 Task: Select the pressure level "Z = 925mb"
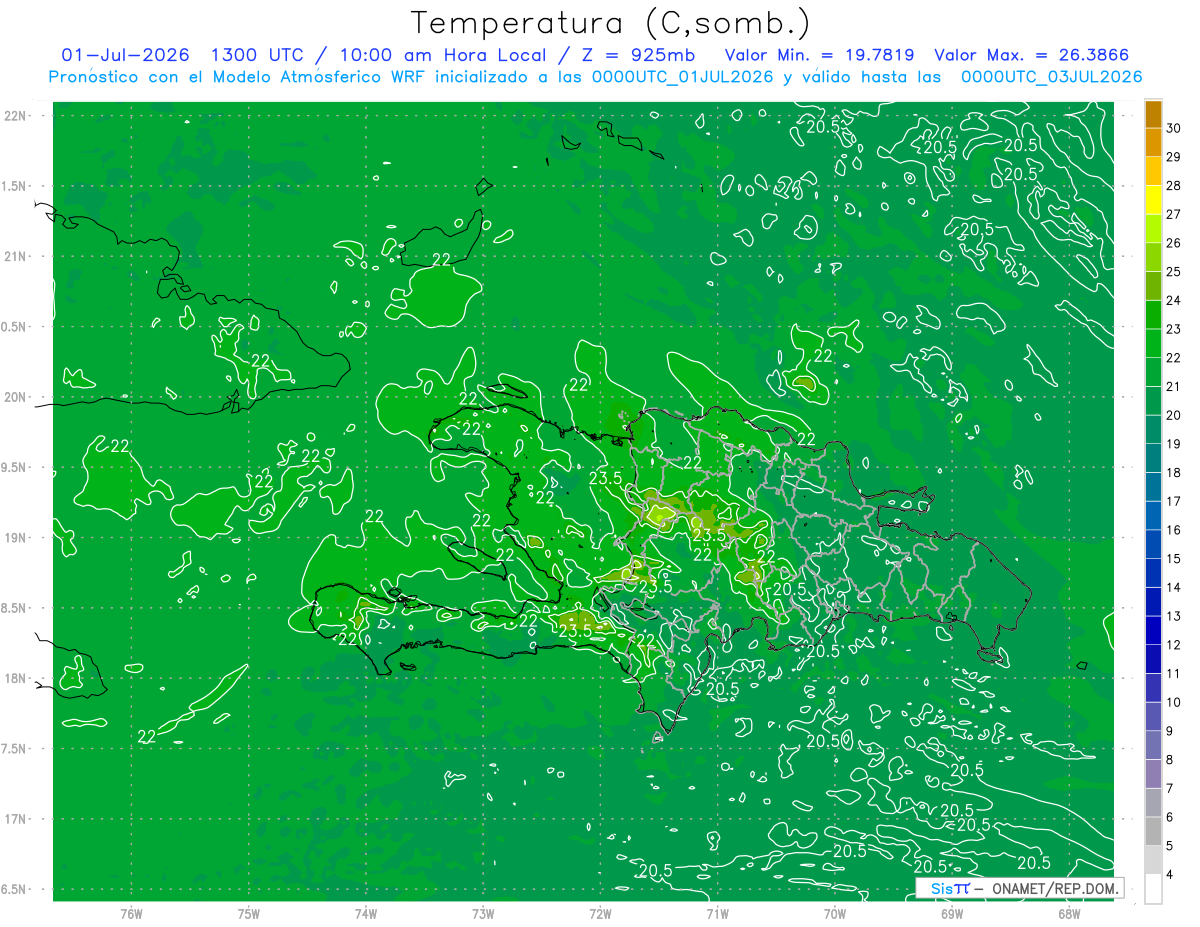639,55
